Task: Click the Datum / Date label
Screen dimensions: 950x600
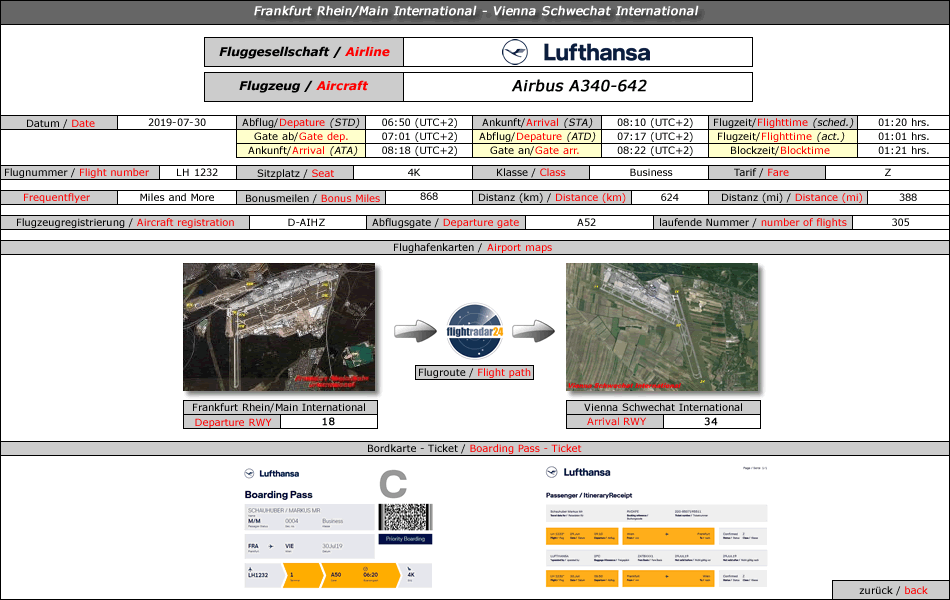Action: click(59, 123)
